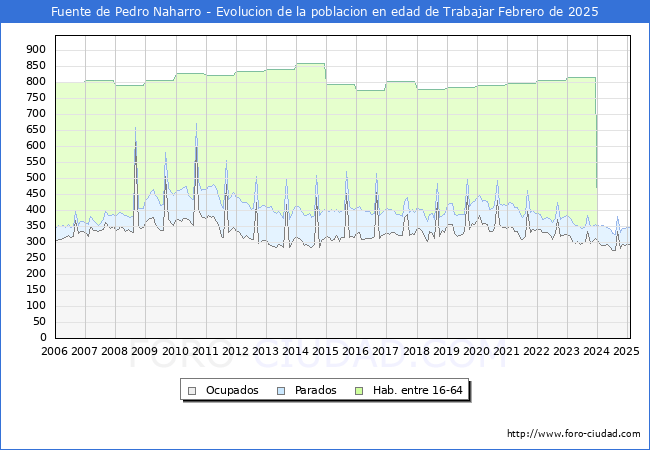Select the Hab. entre 16-64 legend label
650x450 pixels.
point(417,390)
